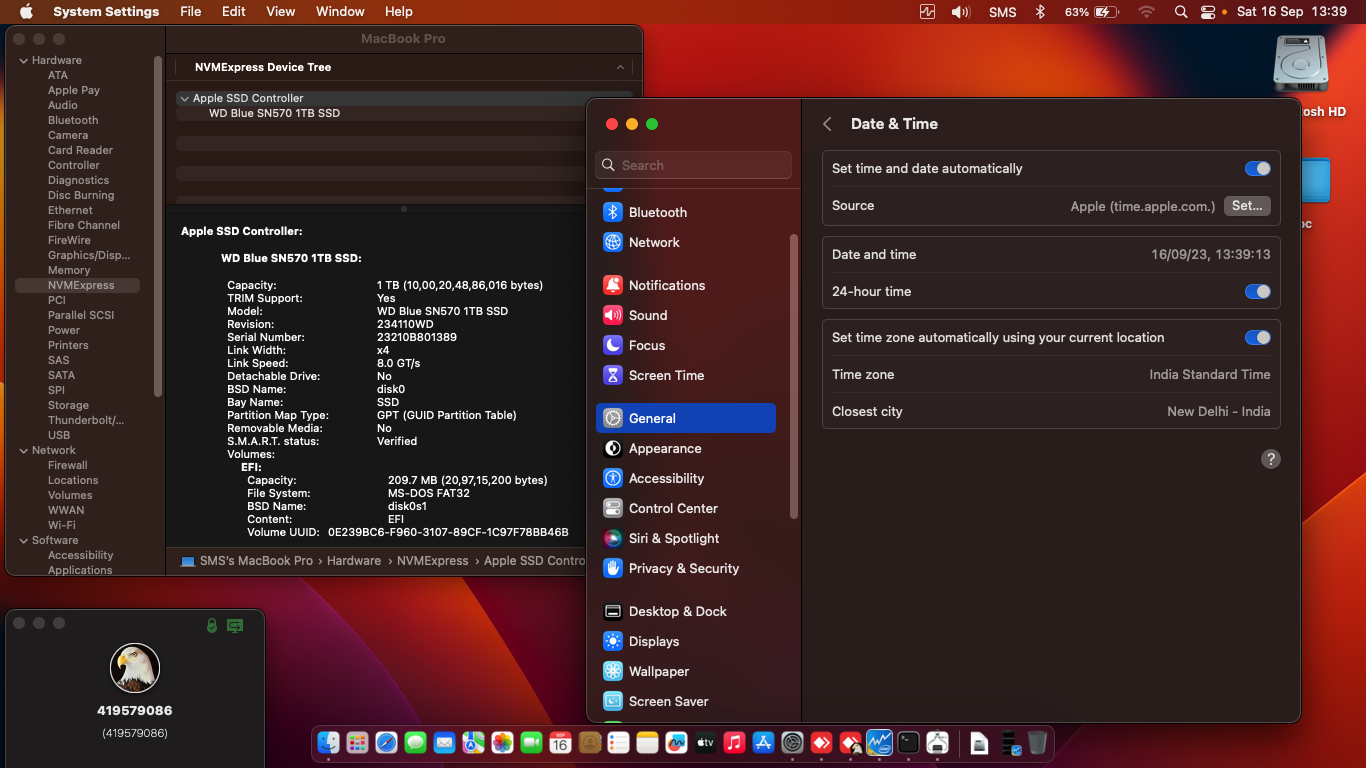Open Launchpad from the Dock
The width and height of the screenshot is (1366, 768).
357,742
